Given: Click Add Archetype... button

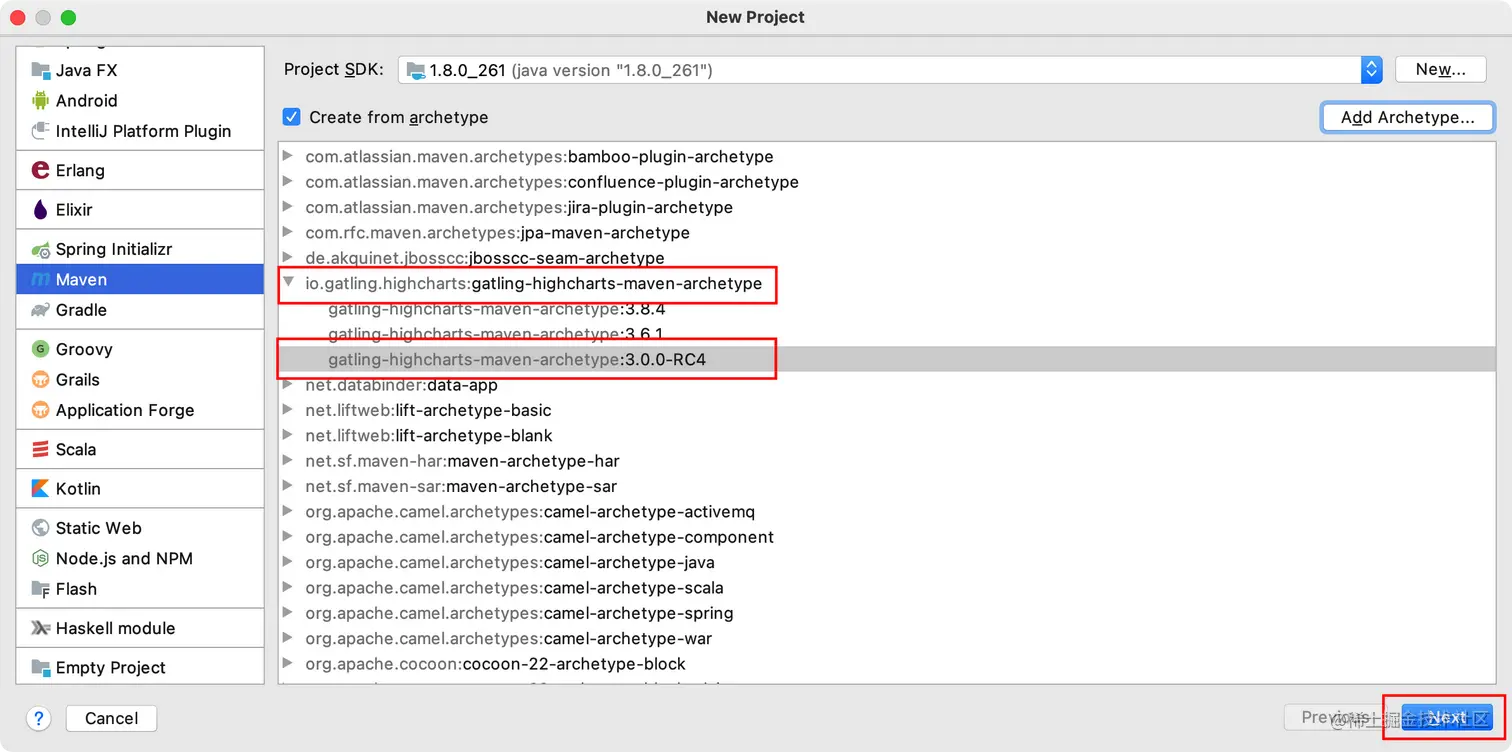Looking at the screenshot, I should (x=1407, y=117).
